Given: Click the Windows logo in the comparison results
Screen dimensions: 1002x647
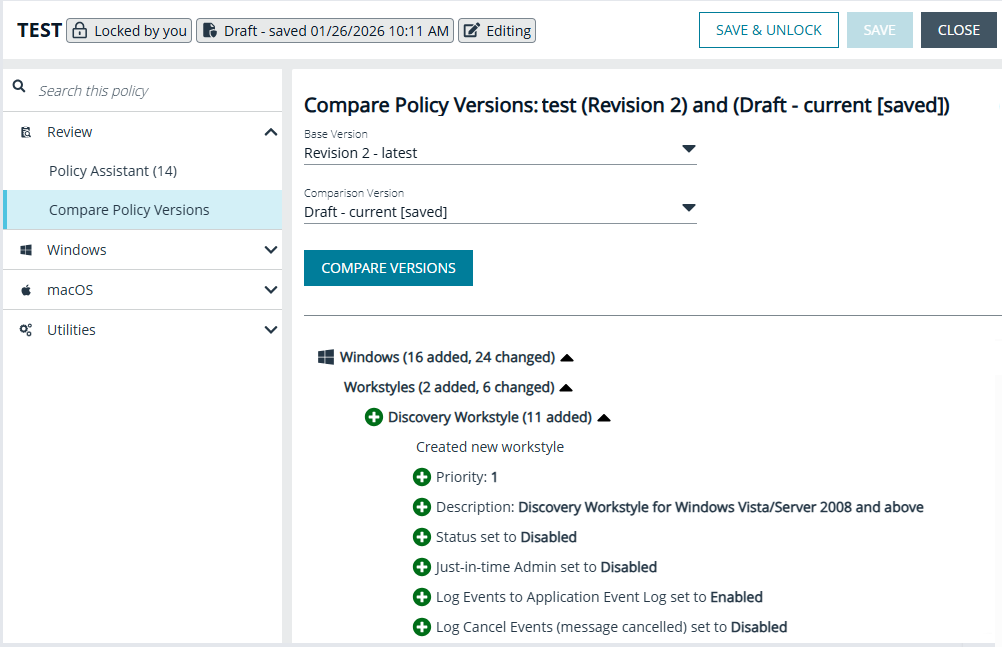Looking at the screenshot, I should point(324,356).
